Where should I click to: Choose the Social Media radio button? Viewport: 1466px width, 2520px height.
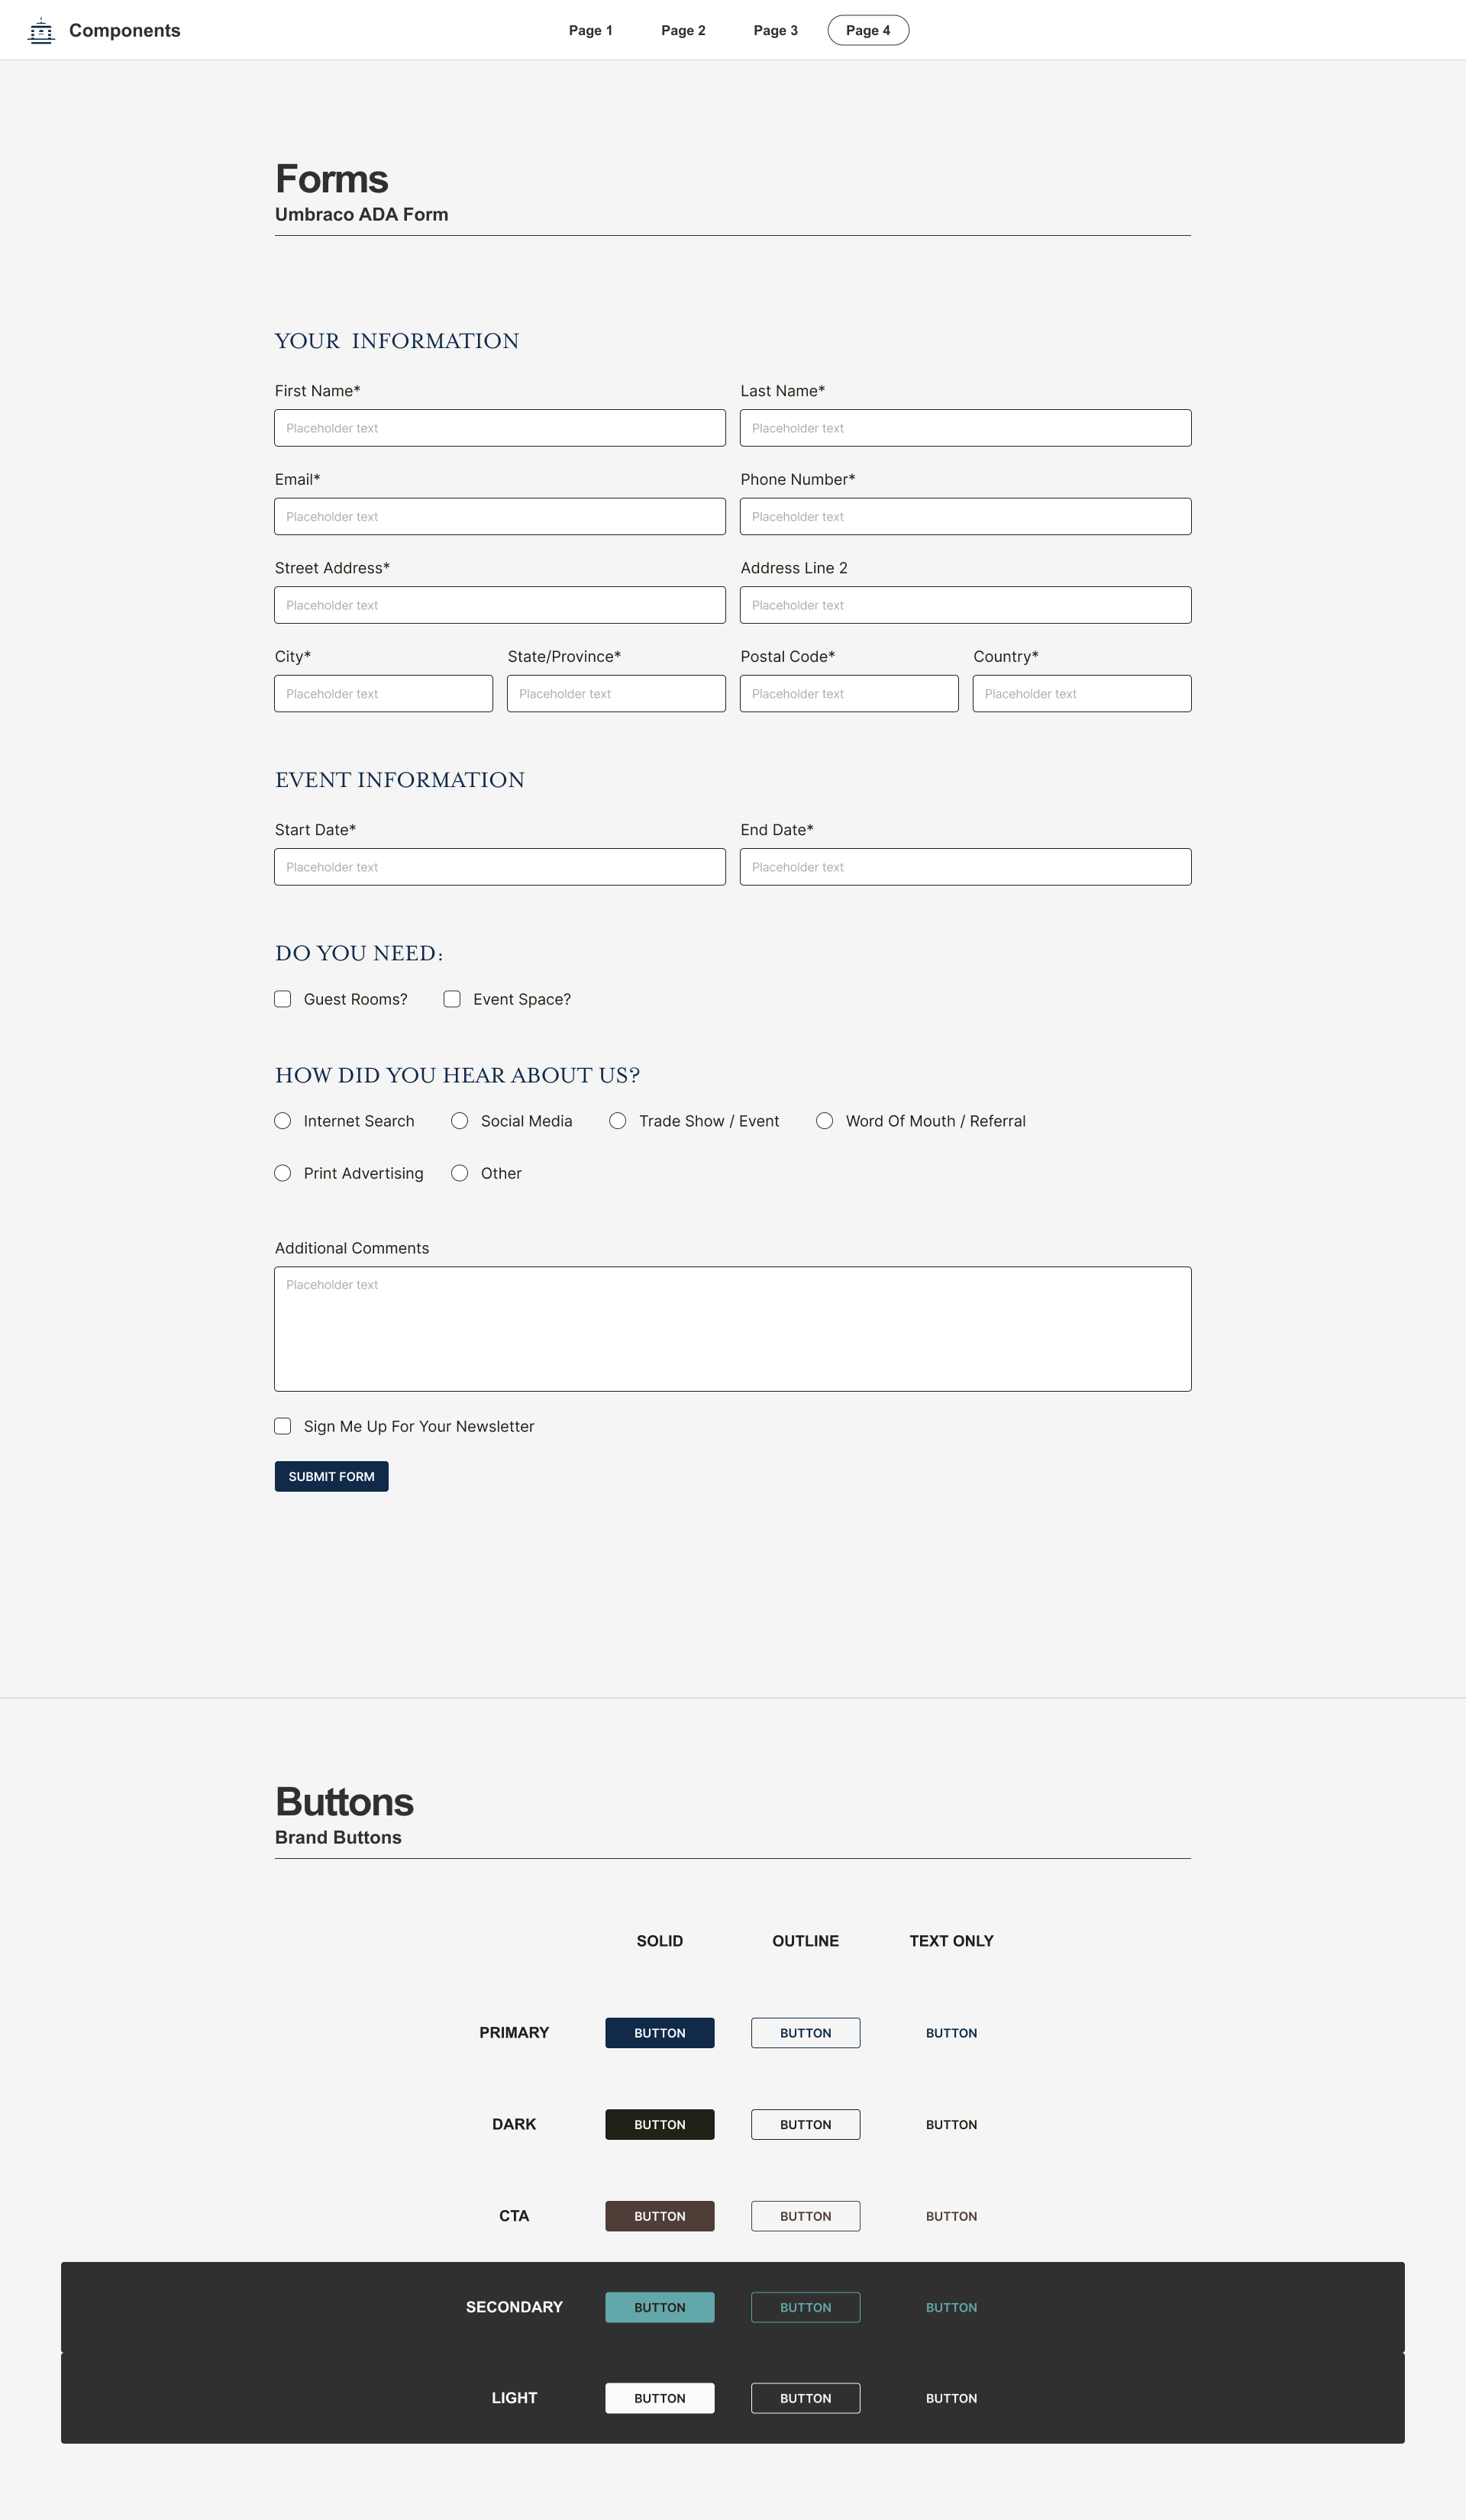460,1121
